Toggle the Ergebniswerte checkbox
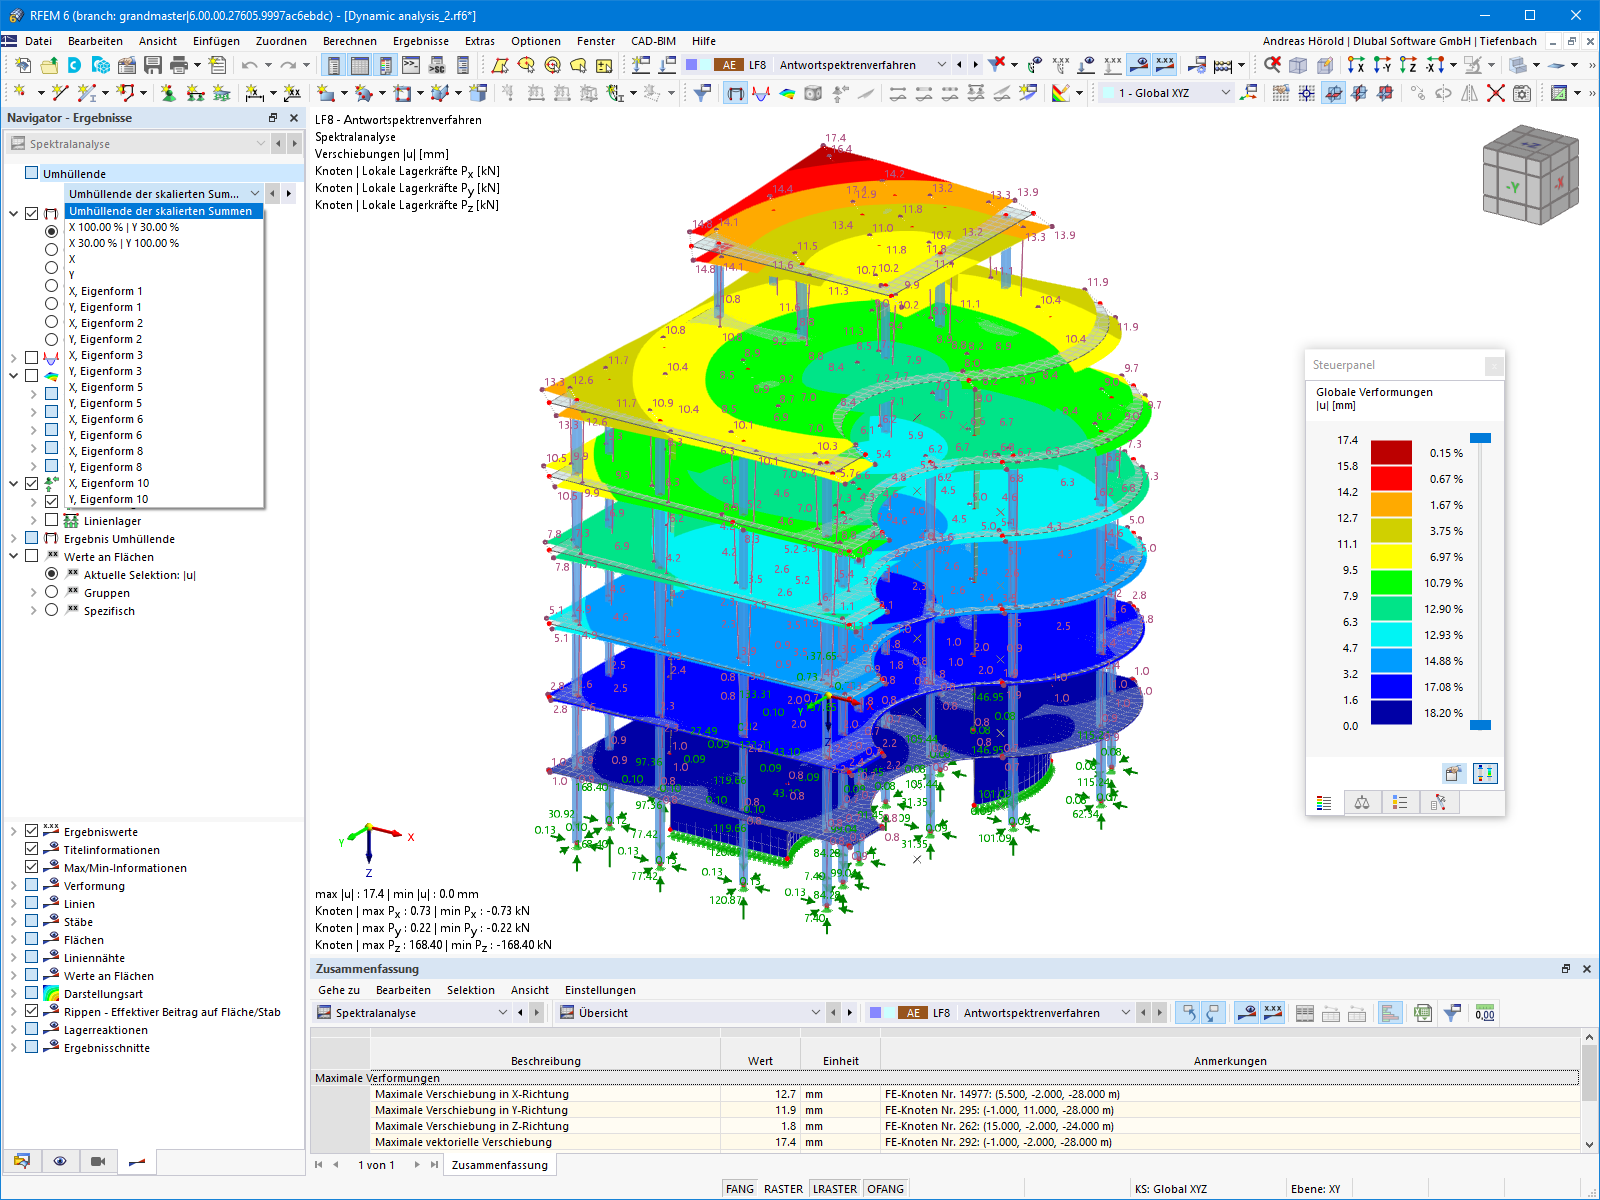 coord(32,831)
